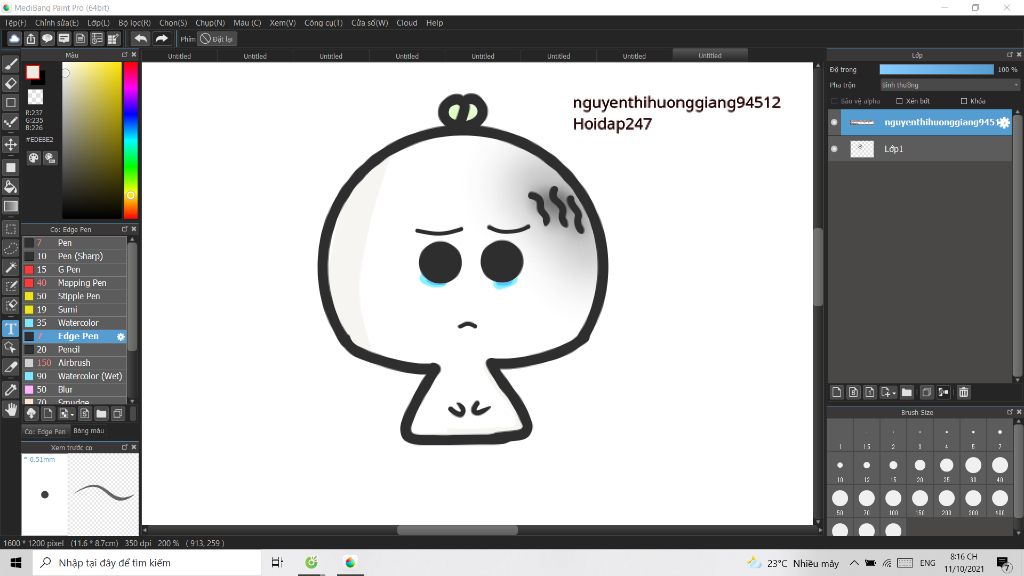Open the Windows Start button

[16, 562]
